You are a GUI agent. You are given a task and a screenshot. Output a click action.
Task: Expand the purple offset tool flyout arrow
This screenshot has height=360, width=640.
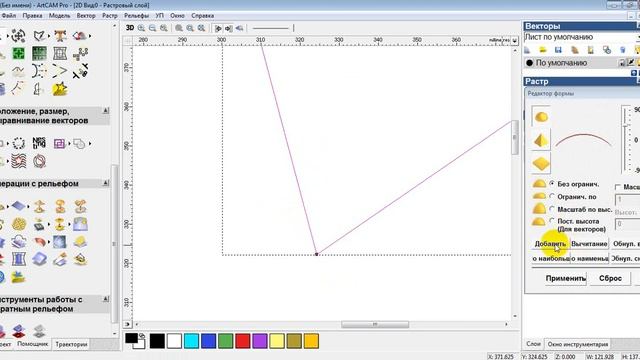coord(69,143)
